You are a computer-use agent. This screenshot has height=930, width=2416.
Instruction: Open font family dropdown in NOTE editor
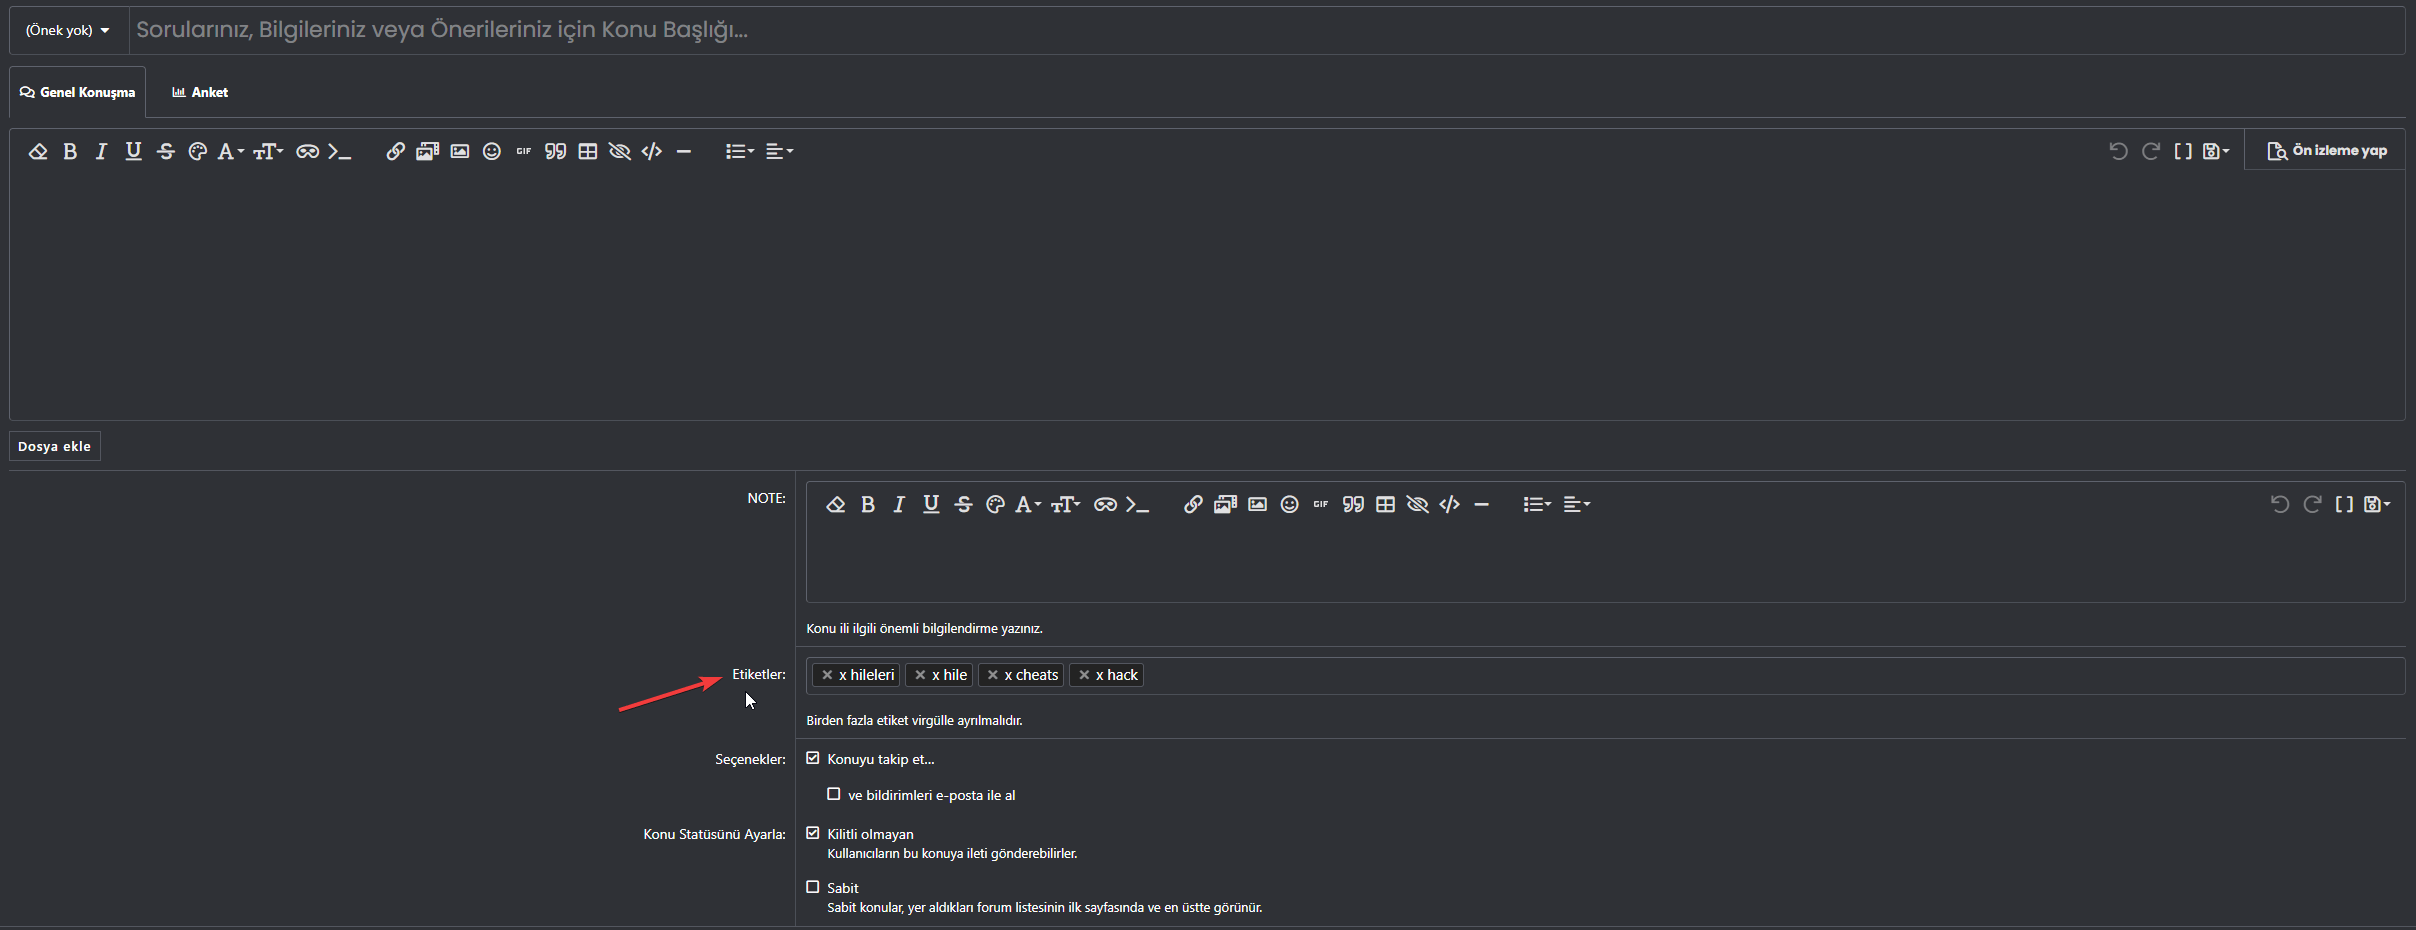1029,504
